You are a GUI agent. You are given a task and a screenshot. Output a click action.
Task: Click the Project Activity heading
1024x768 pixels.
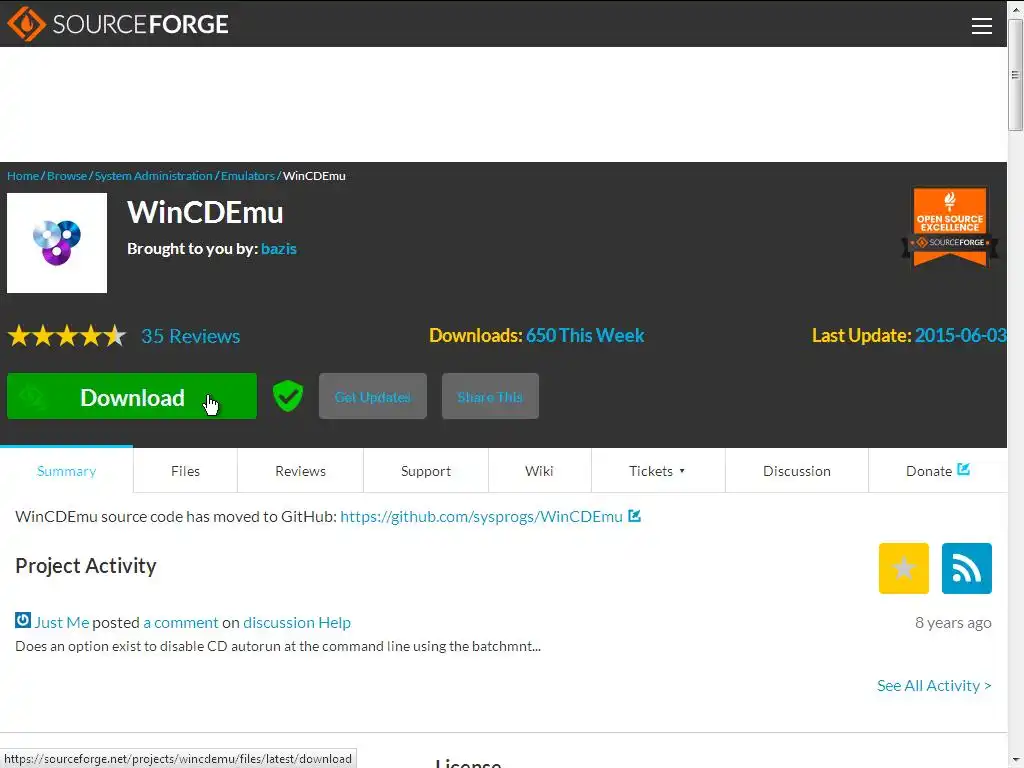[86, 566]
